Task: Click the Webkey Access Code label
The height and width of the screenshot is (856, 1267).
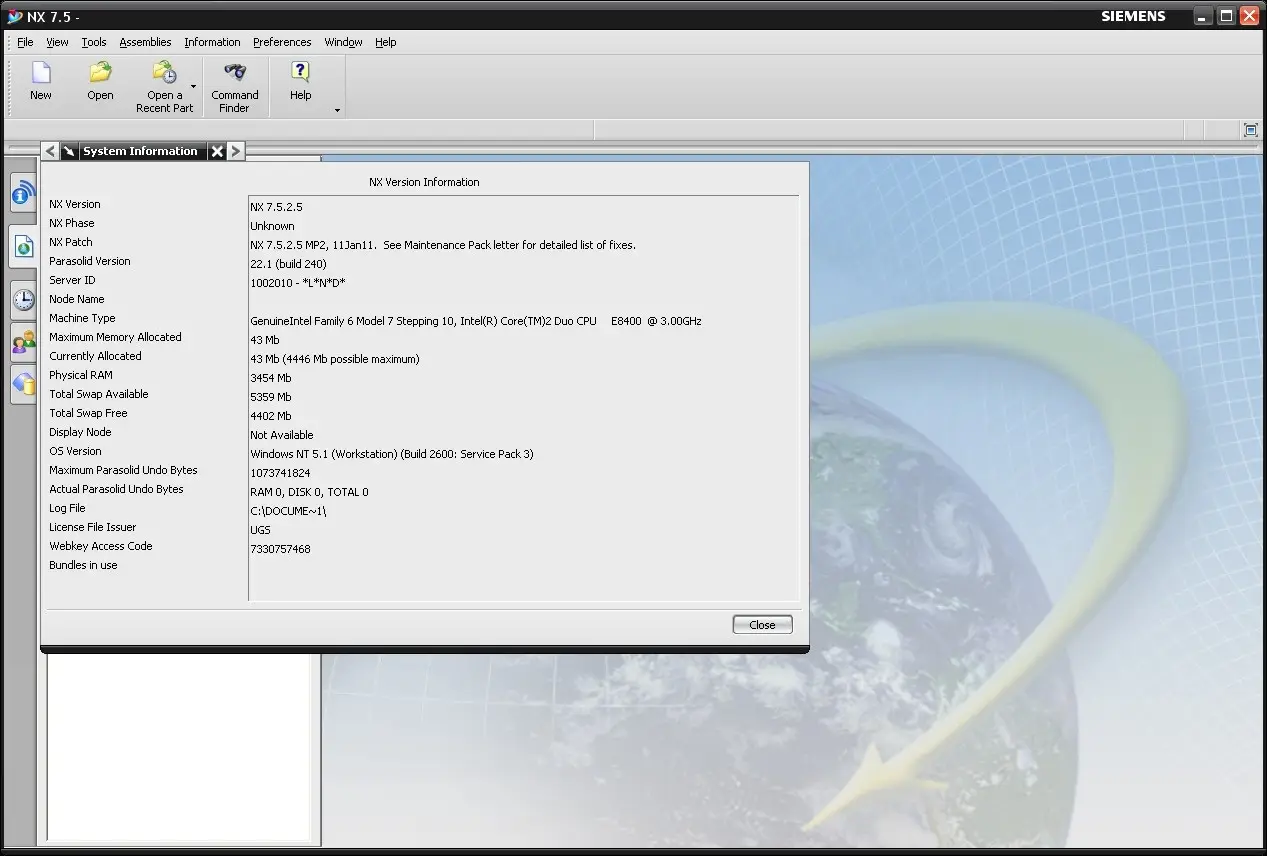Action: click(x=101, y=546)
